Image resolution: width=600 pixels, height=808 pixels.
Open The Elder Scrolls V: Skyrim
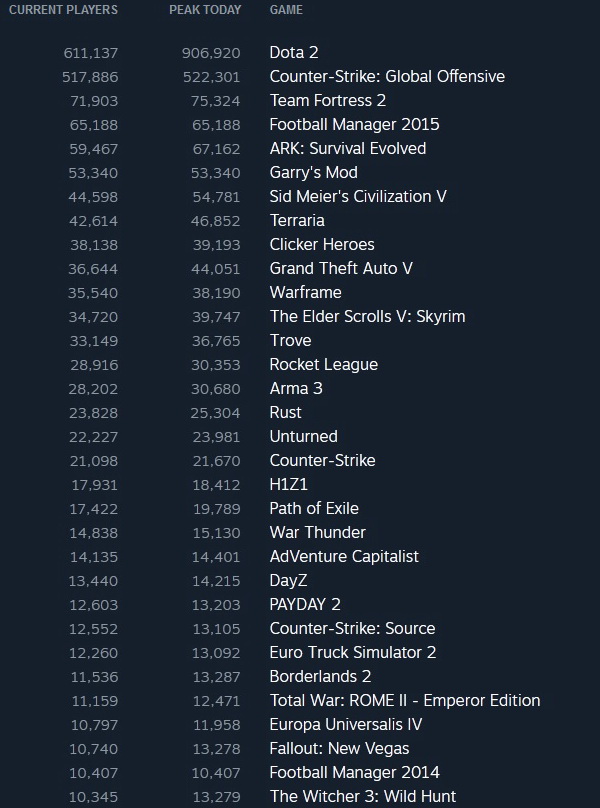pos(367,316)
